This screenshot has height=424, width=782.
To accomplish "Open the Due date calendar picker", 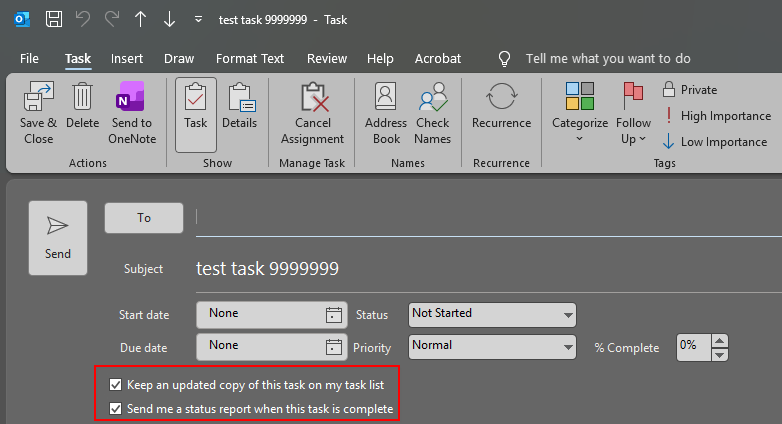I will [334, 347].
